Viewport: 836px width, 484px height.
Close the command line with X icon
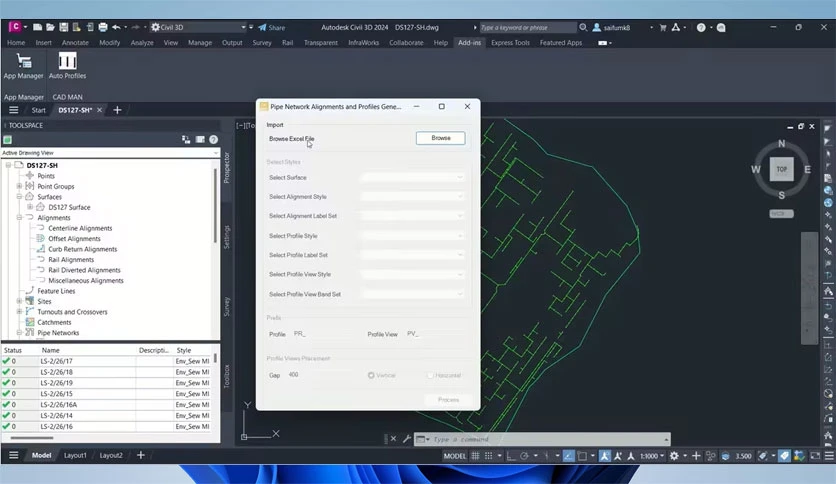point(393,439)
